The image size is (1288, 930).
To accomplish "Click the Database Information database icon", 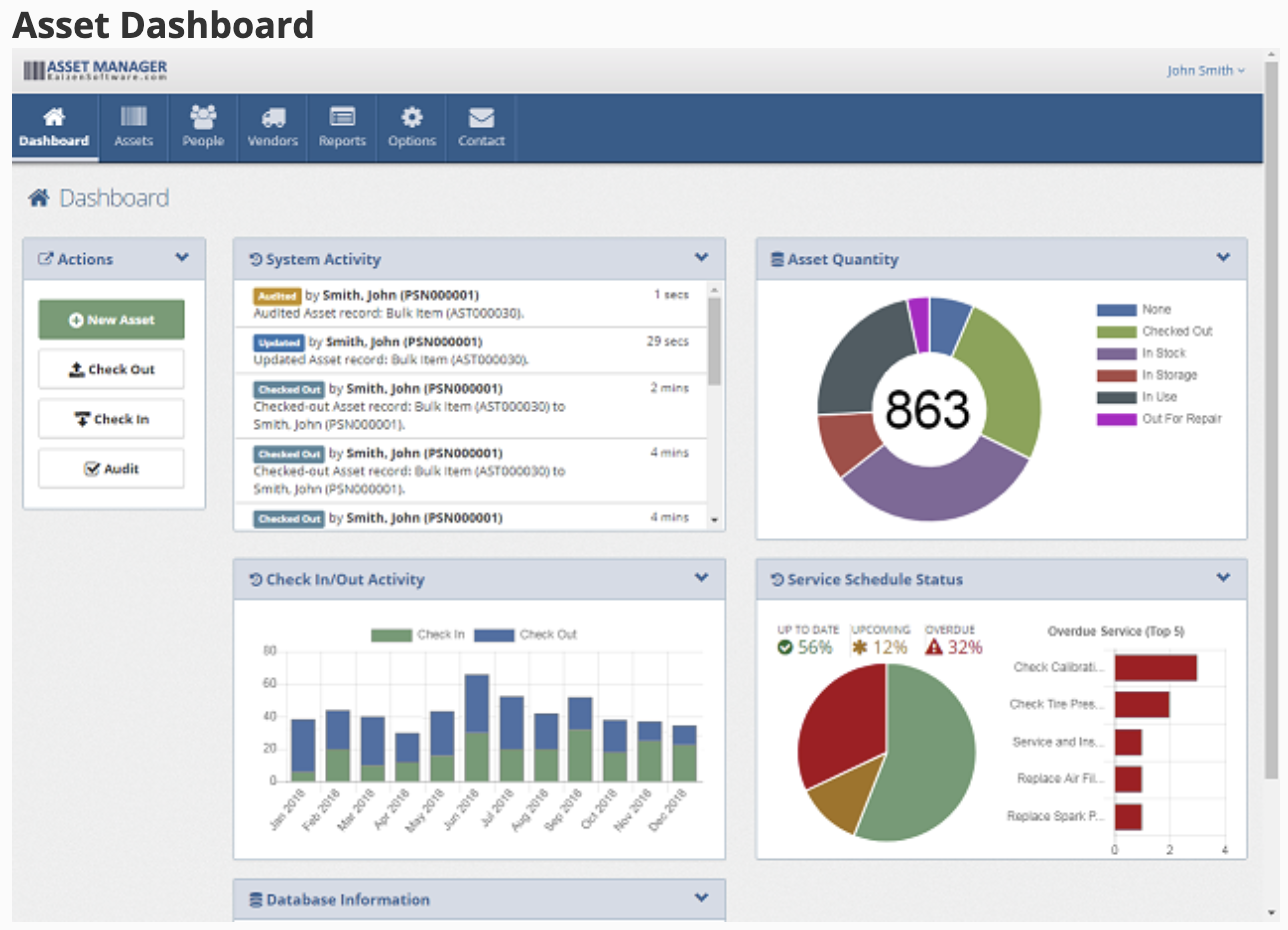I will (256, 899).
